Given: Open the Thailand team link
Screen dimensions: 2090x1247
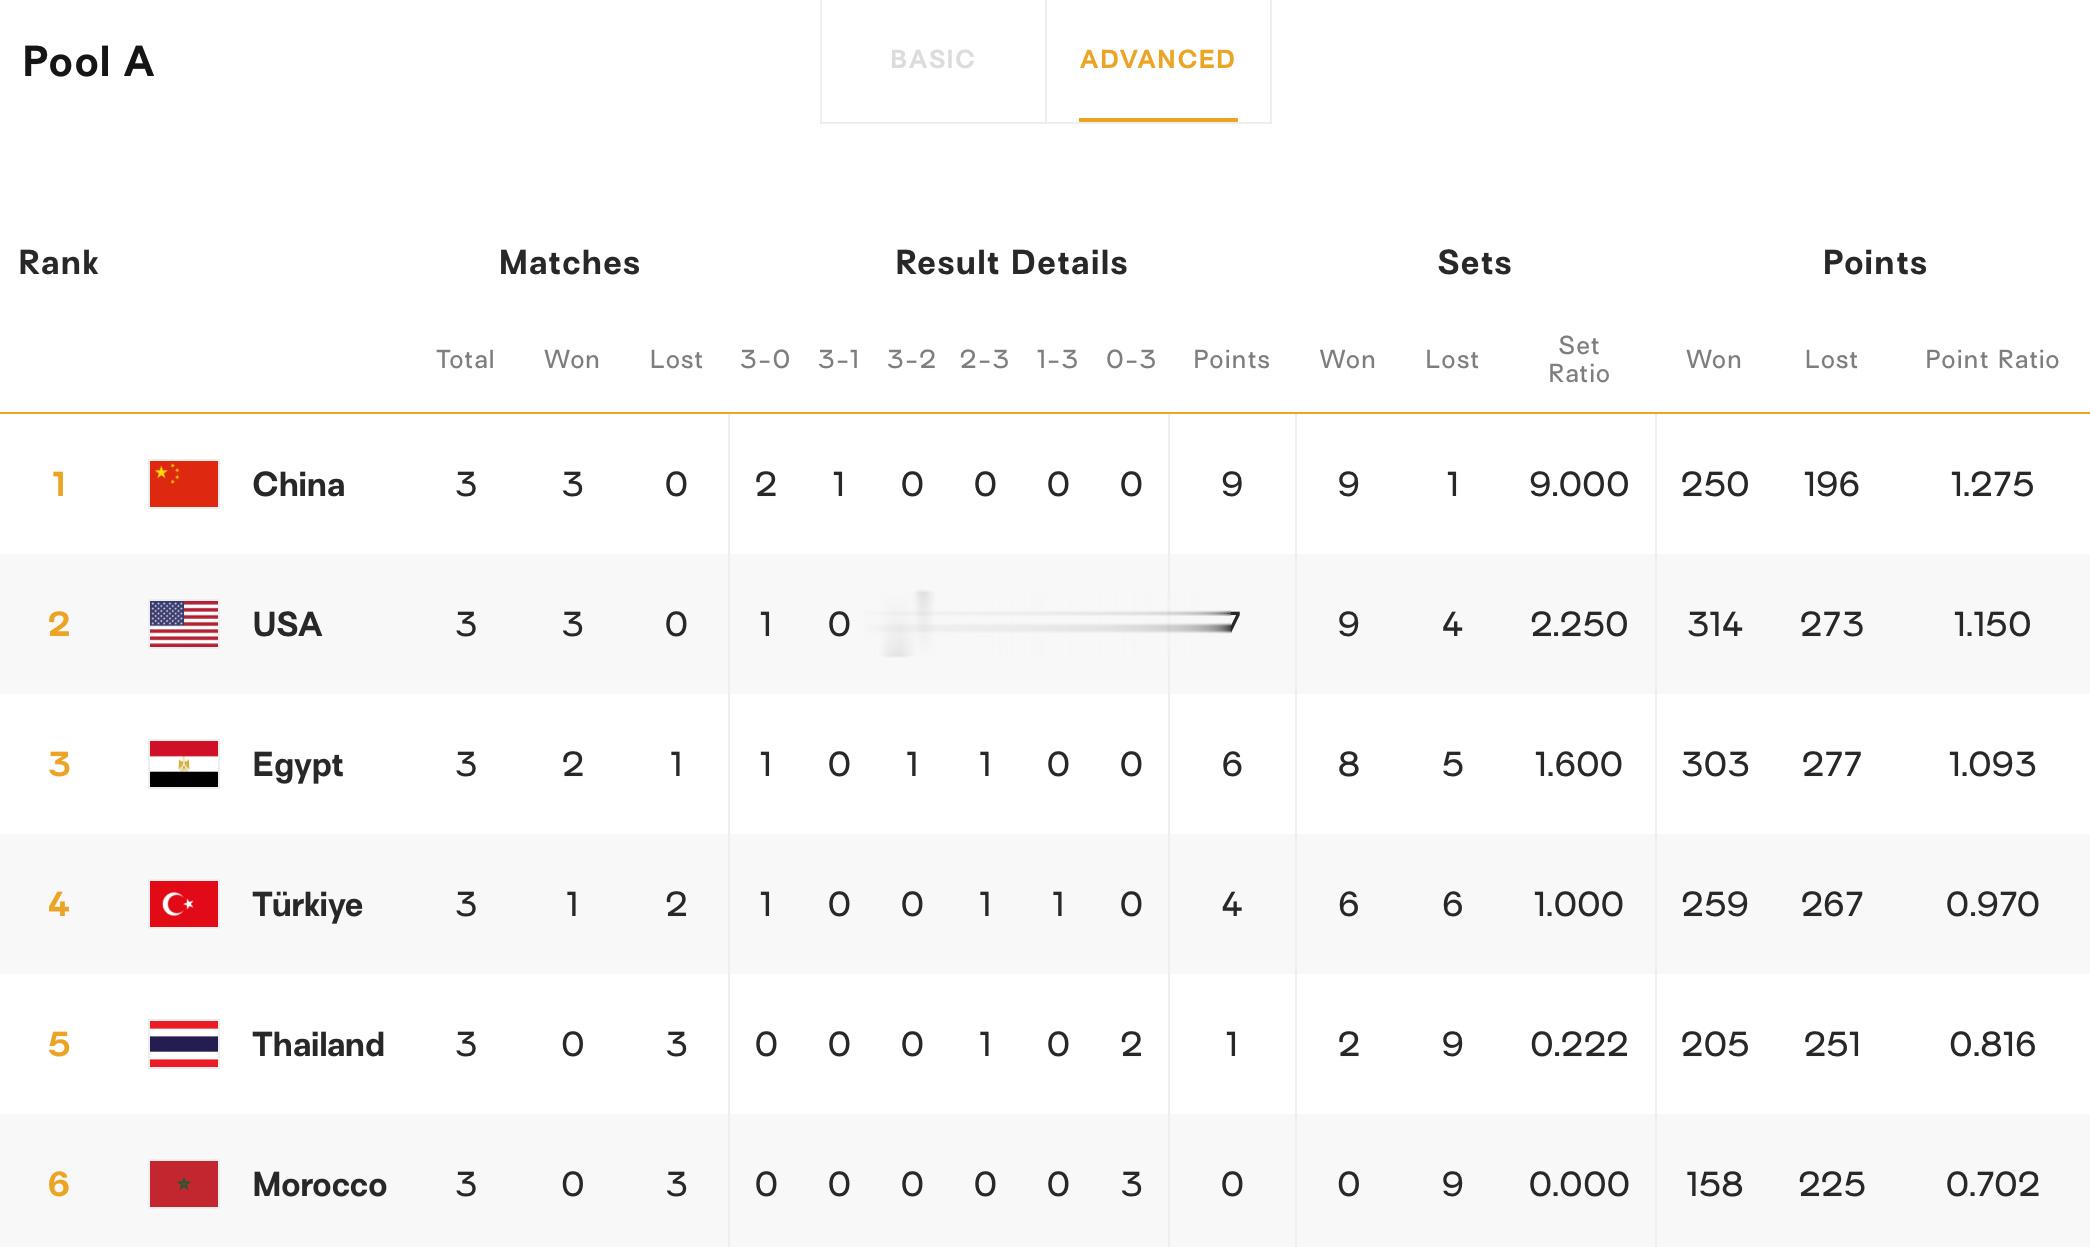Looking at the screenshot, I should (x=318, y=1045).
